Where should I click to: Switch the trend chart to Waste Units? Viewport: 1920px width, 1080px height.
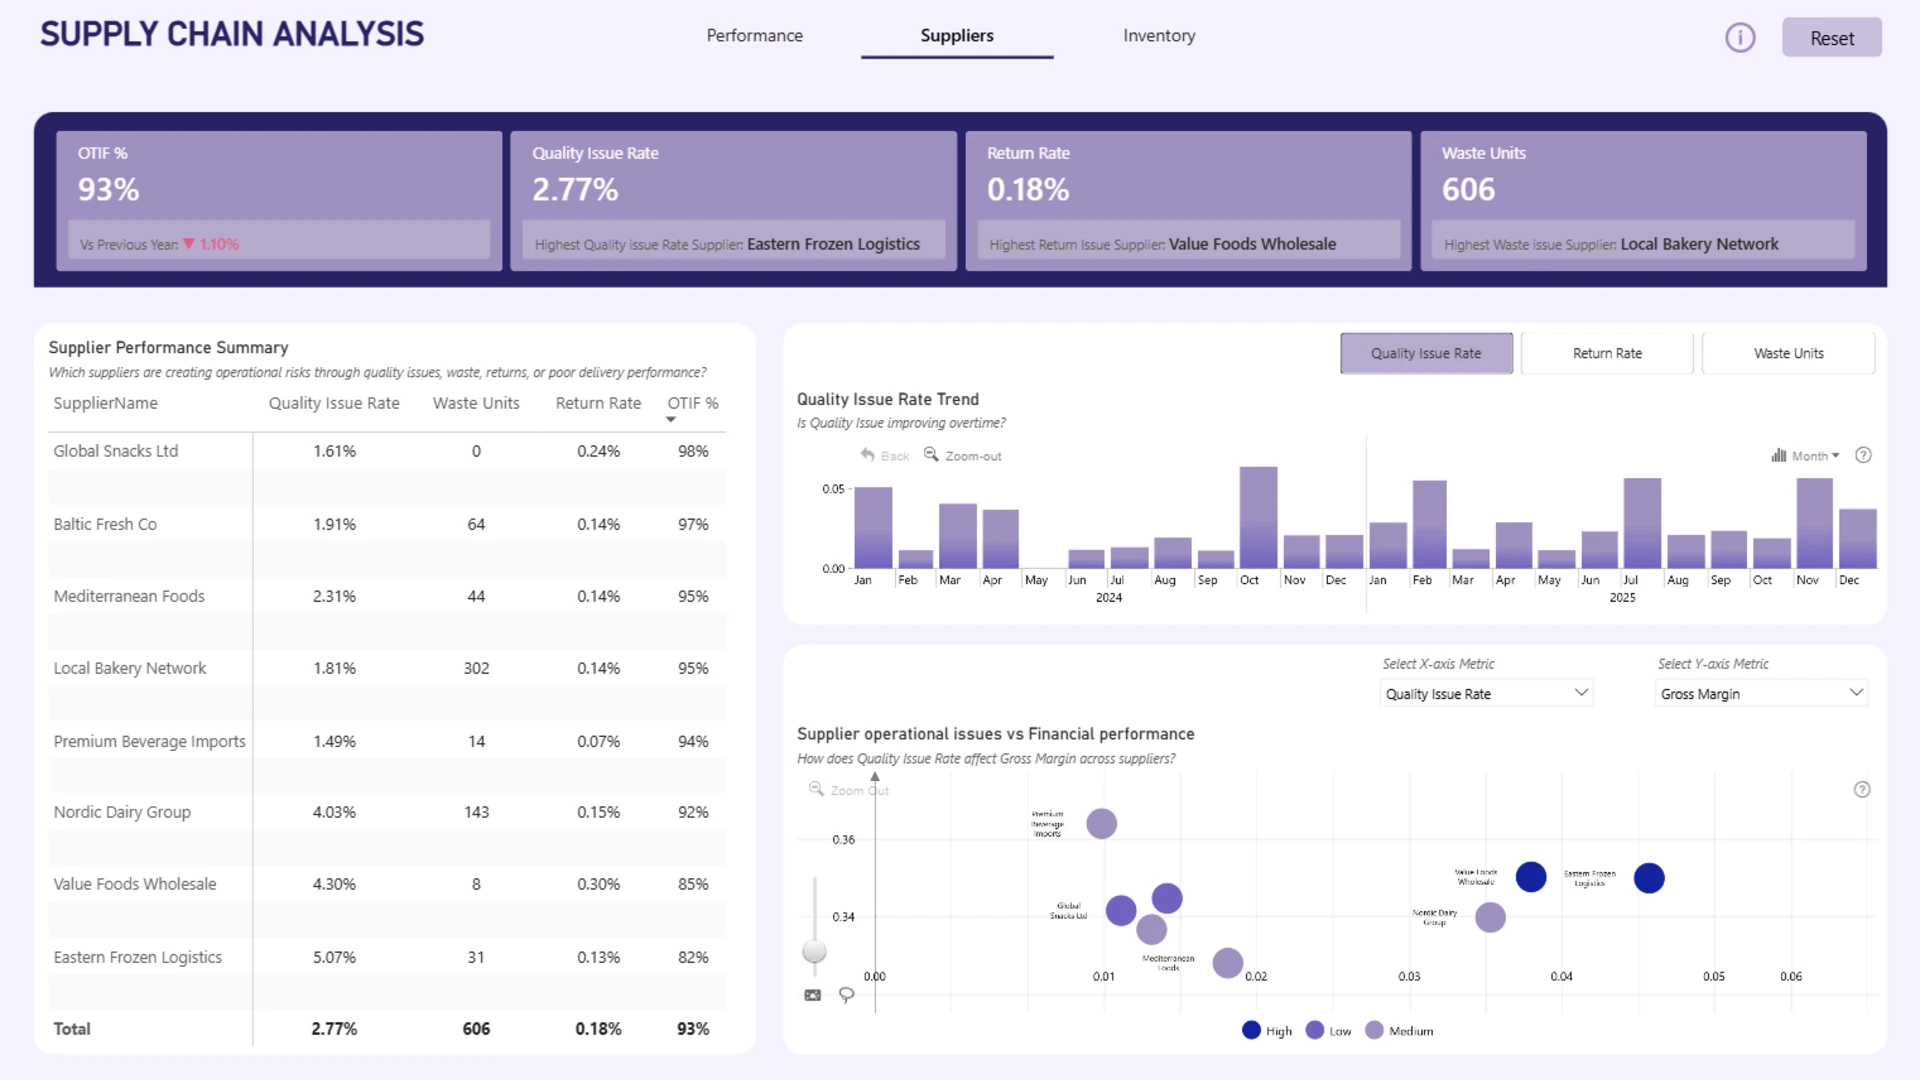click(1788, 353)
